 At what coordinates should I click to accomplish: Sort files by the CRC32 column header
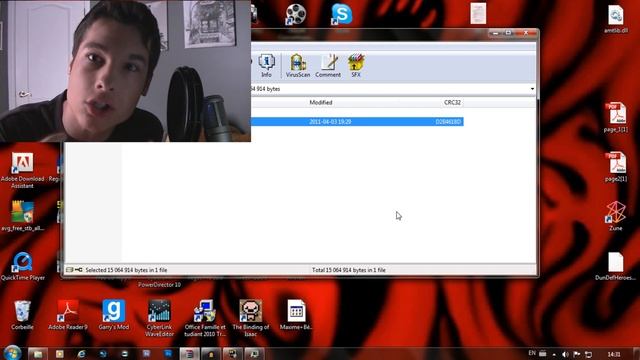[x=452, y=102]
